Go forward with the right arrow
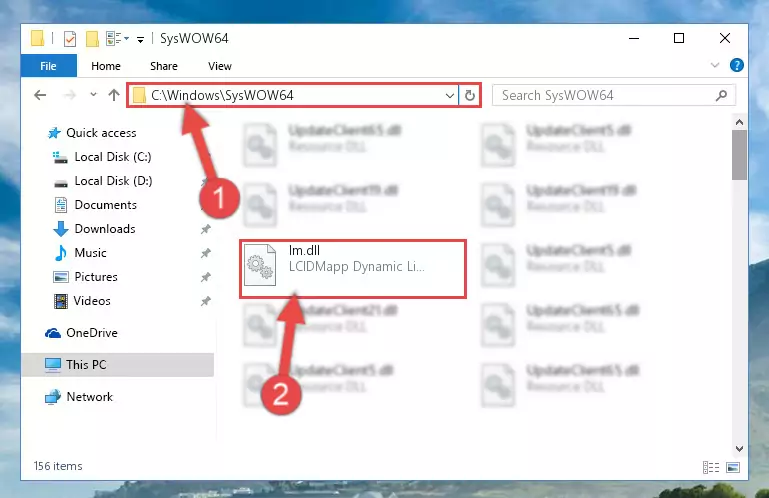Screen dimensions: 769x498 tap(70, 95)
